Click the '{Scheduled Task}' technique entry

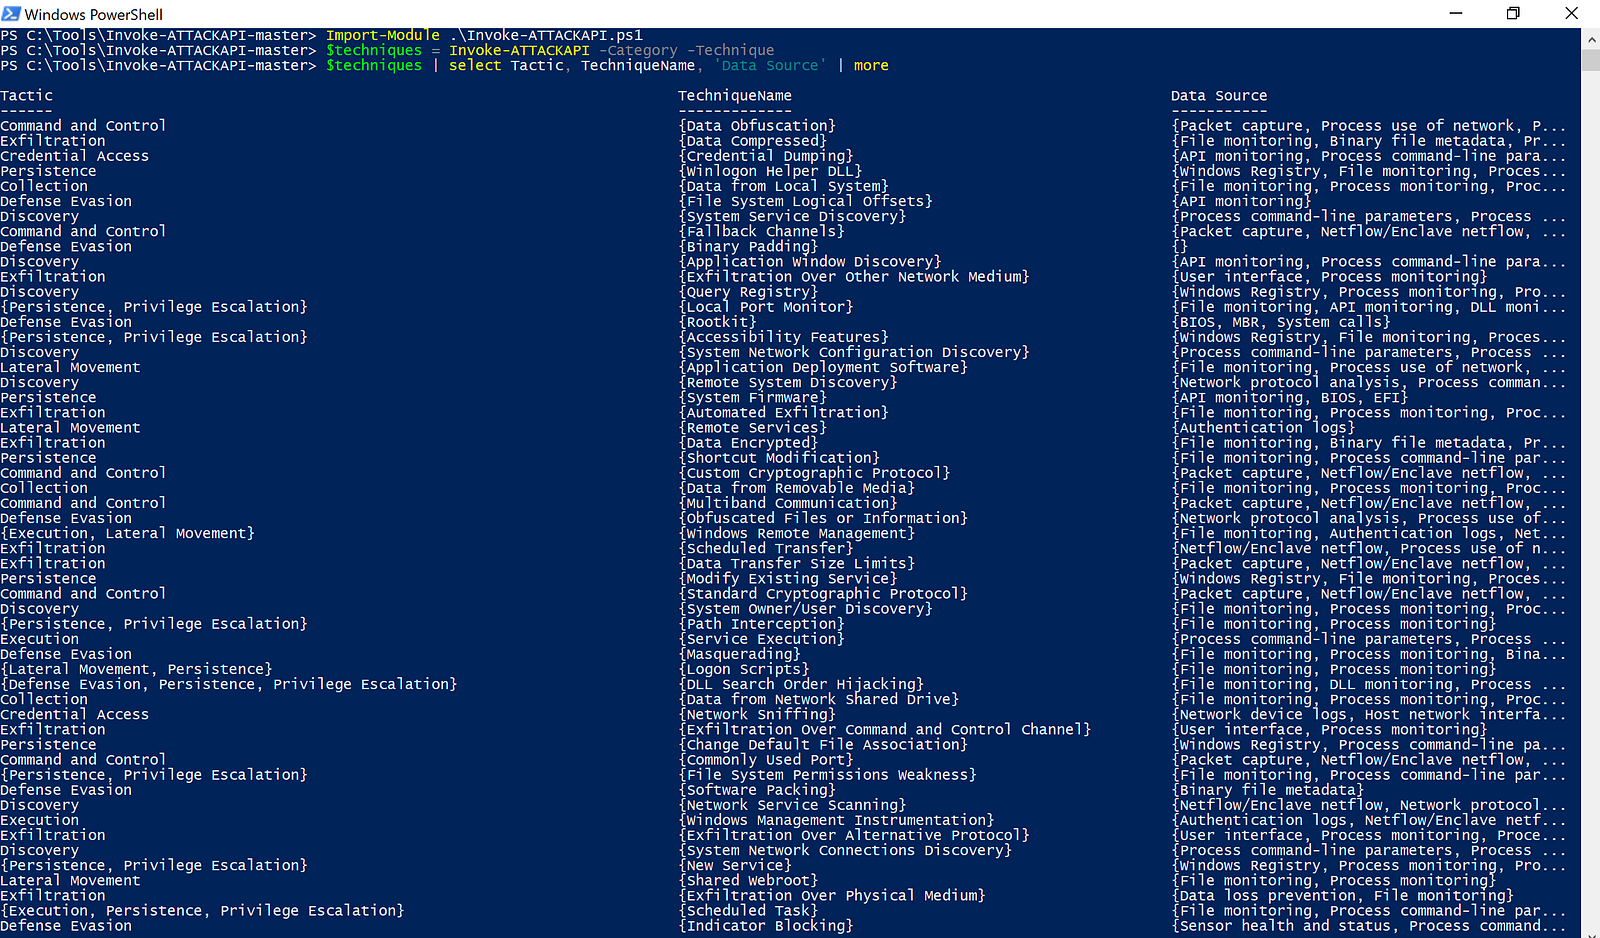[x=748, y=911]
